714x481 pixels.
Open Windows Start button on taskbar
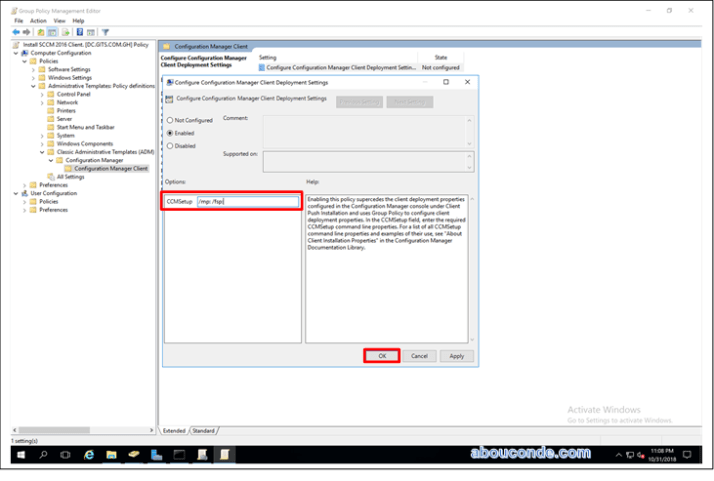pos(19,454)
